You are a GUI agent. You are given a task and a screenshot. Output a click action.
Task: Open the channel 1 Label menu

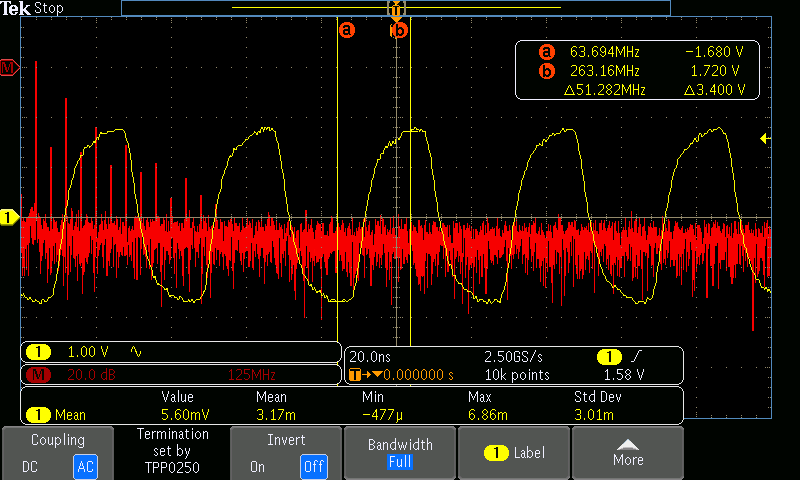[514, 453]
